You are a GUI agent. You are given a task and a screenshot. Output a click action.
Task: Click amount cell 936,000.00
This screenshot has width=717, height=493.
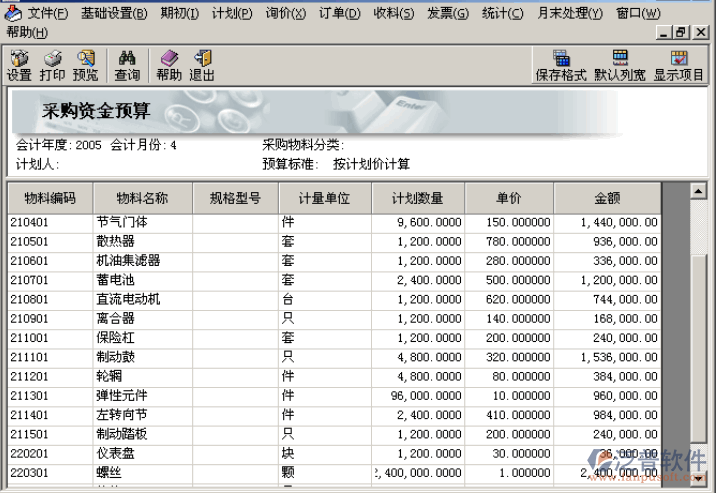(x=607, y=241)
